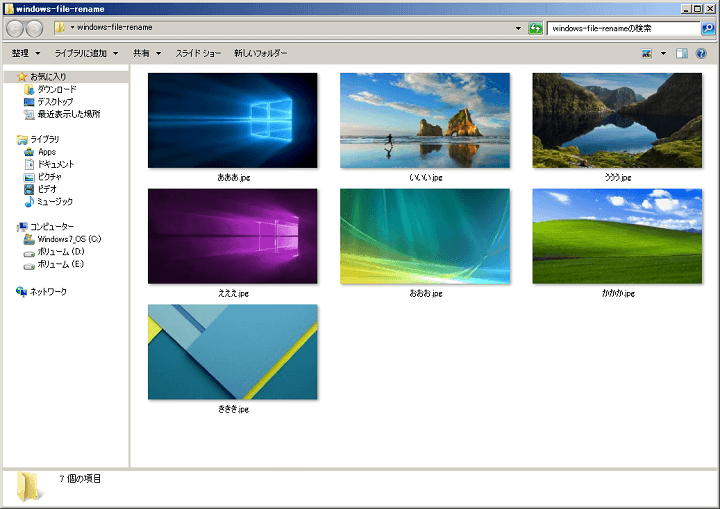Open ダウンロード in the favorites list
The width and height of the screenshot is (720, 509).
point(56,89)
